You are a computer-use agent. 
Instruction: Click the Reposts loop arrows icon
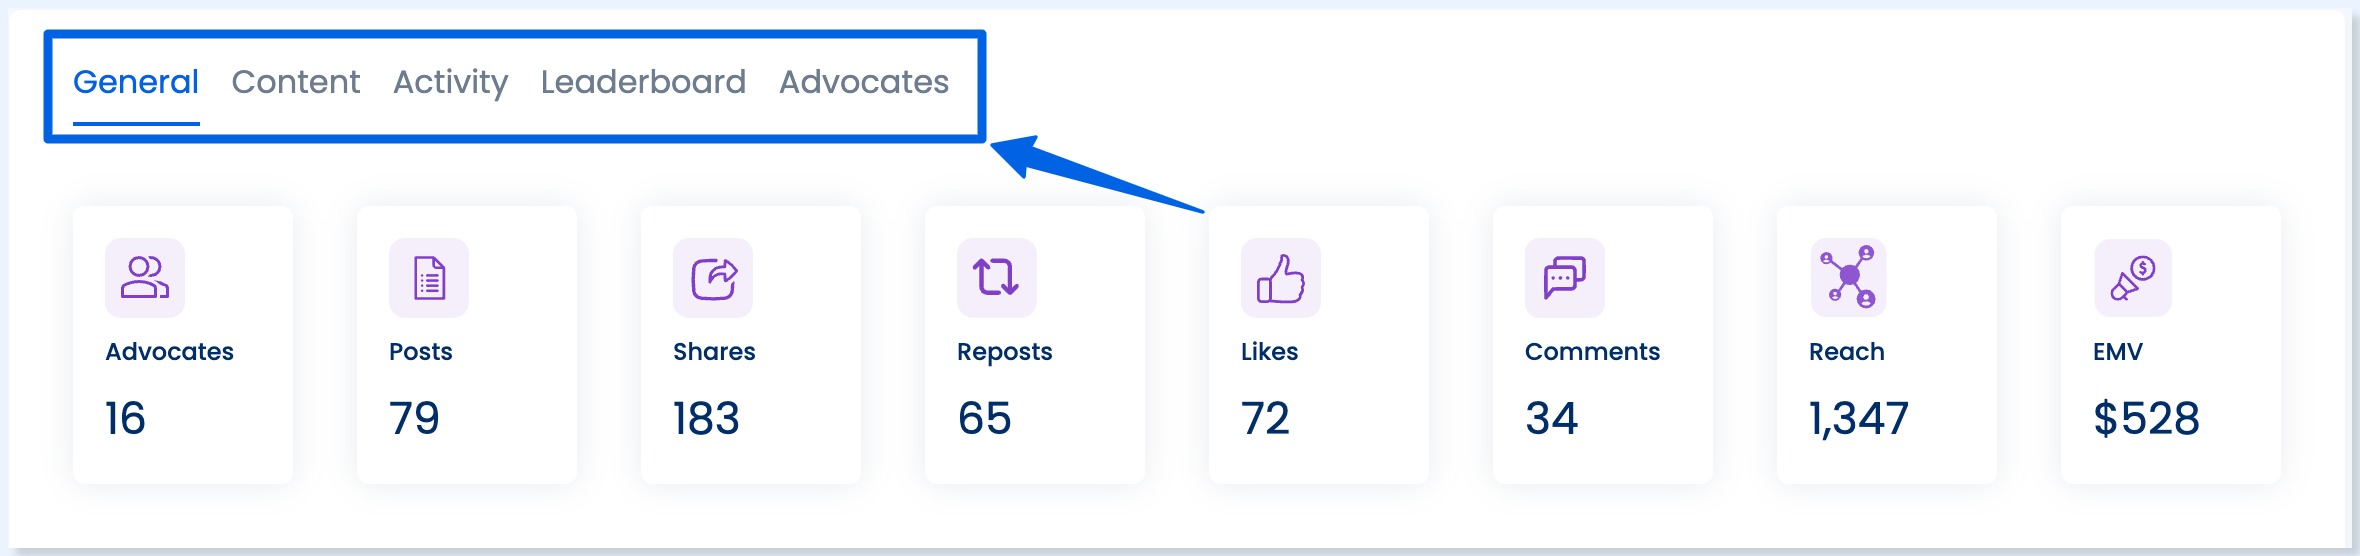(997, 277)
